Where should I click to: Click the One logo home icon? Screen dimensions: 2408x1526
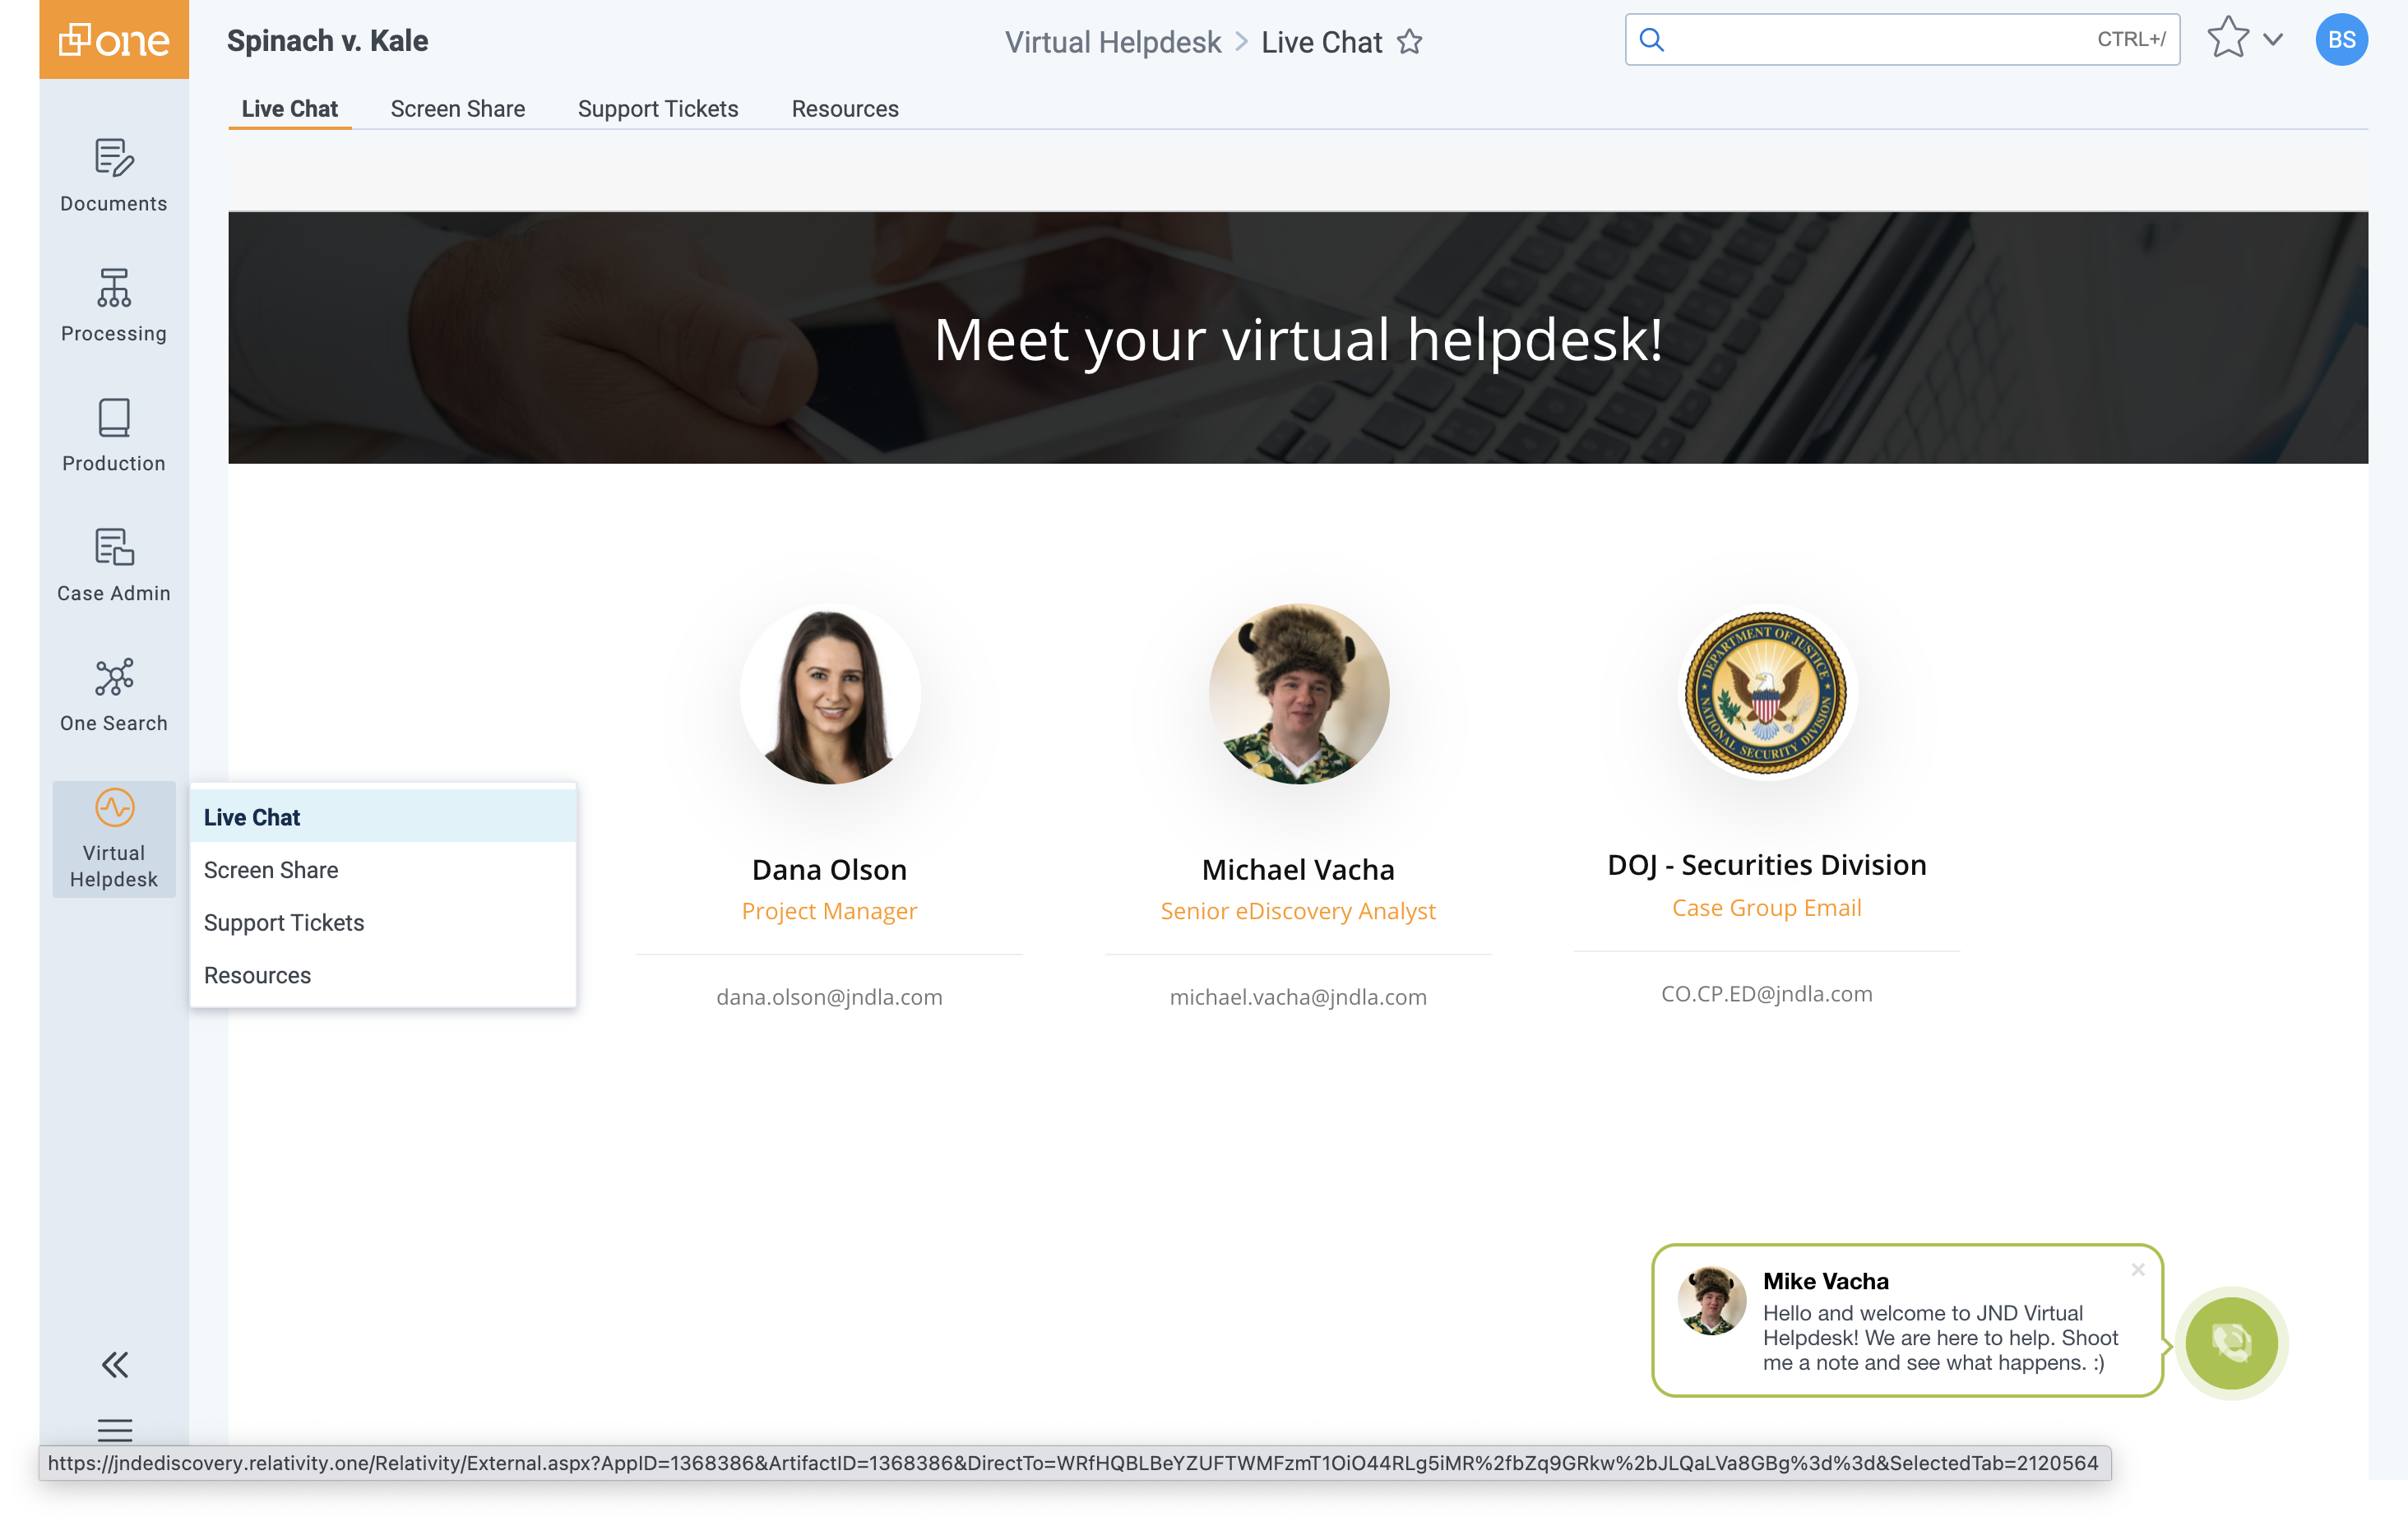(x=113, y=40)
